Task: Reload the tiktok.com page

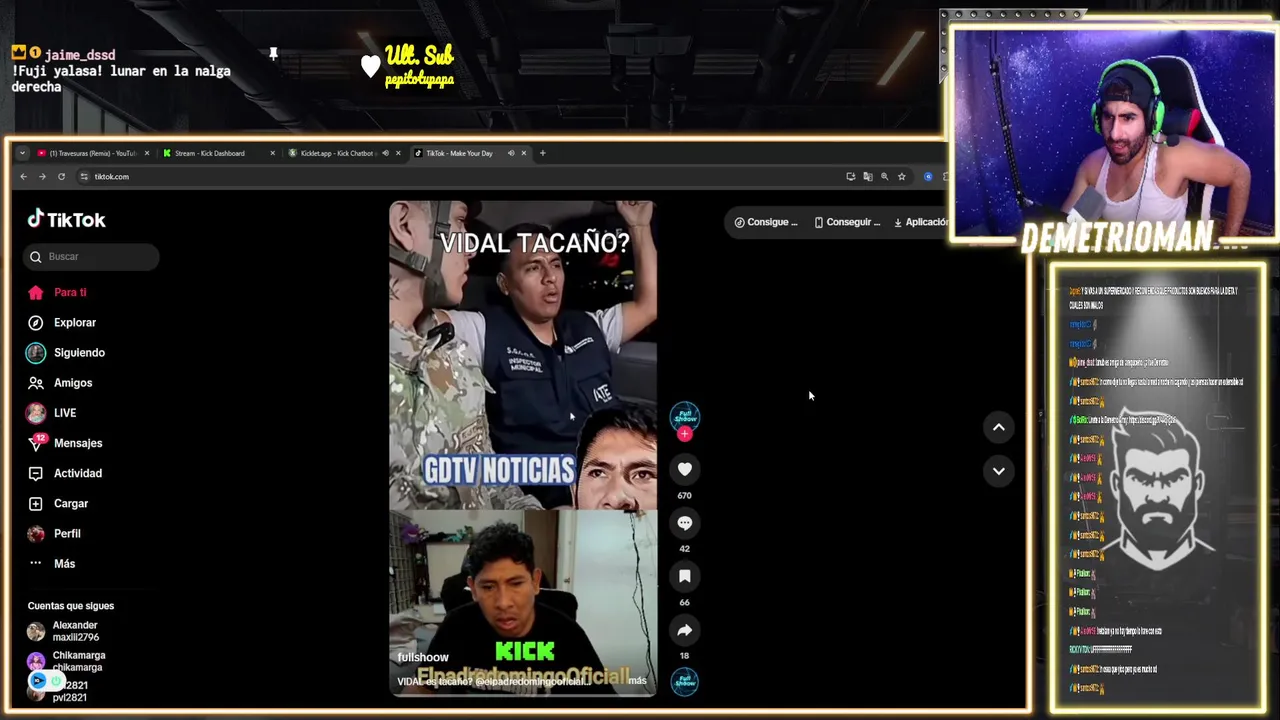Action: pyautogui.click(x=61, y=177)
